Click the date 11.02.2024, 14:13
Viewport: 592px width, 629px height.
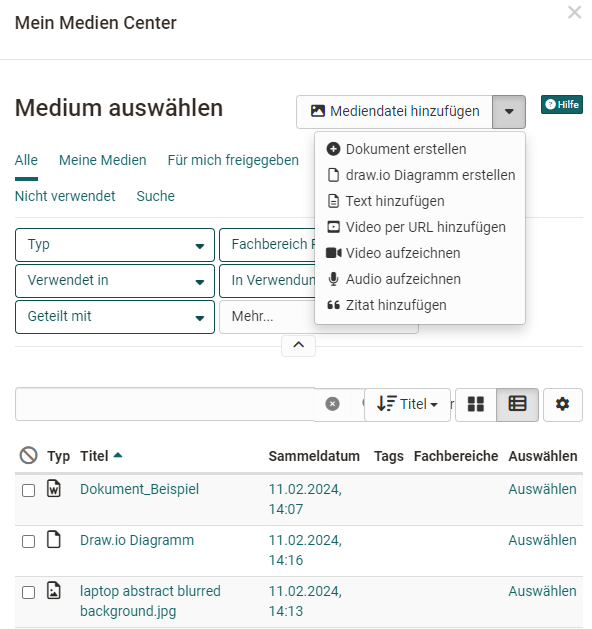[x=305, y=601]
